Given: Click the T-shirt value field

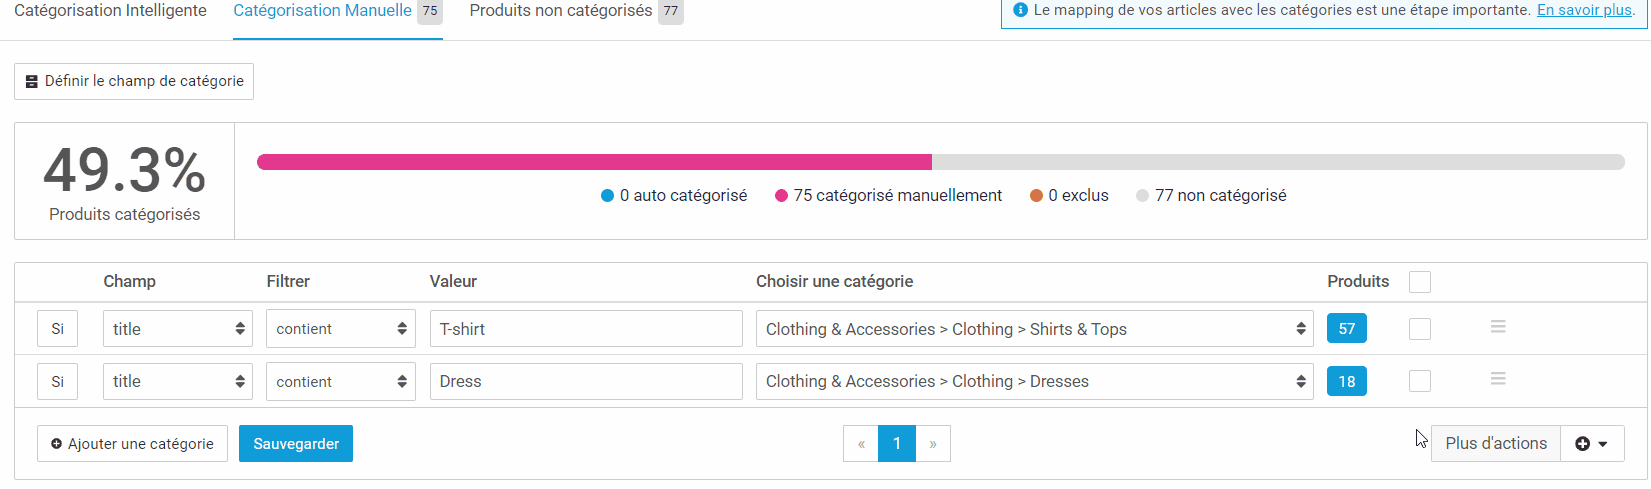Looking at the screenshot, I should click(586, 329).
